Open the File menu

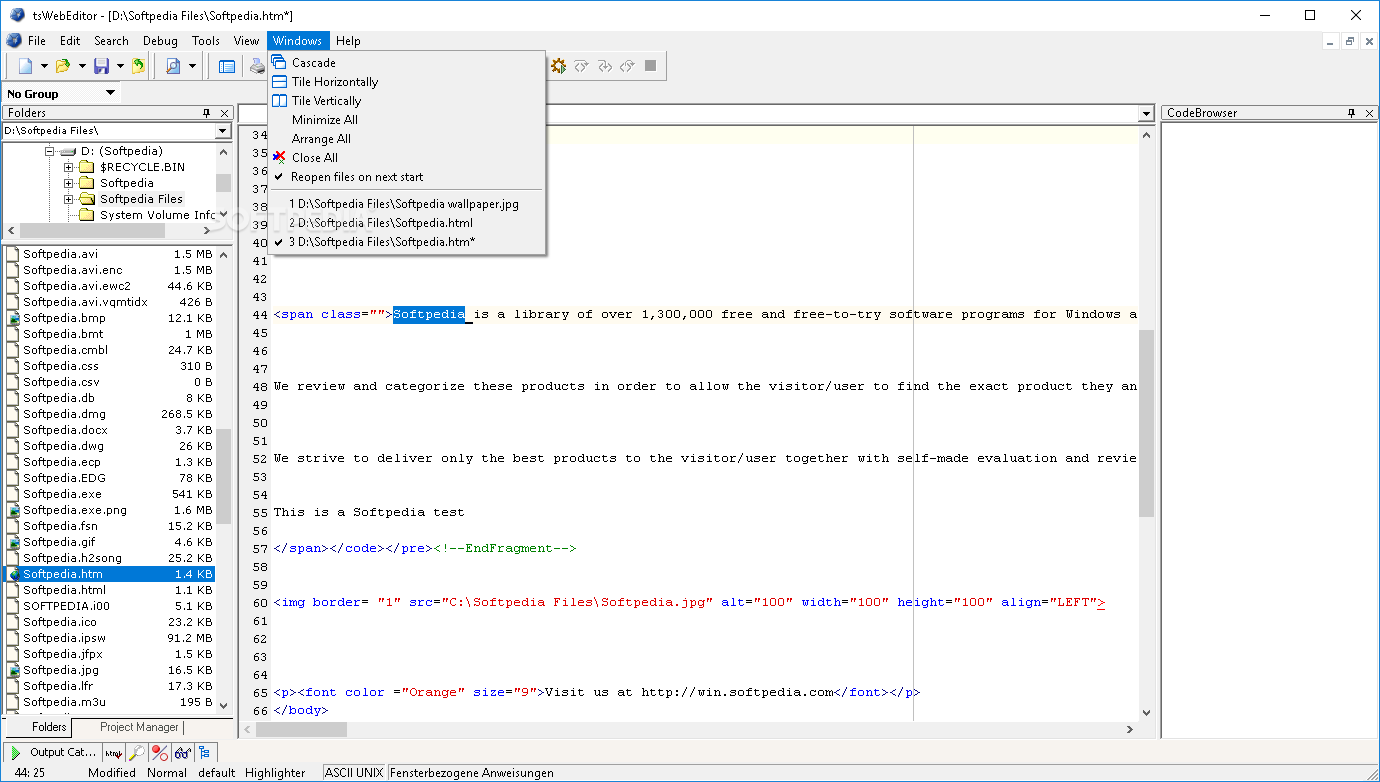click(36, 41)
